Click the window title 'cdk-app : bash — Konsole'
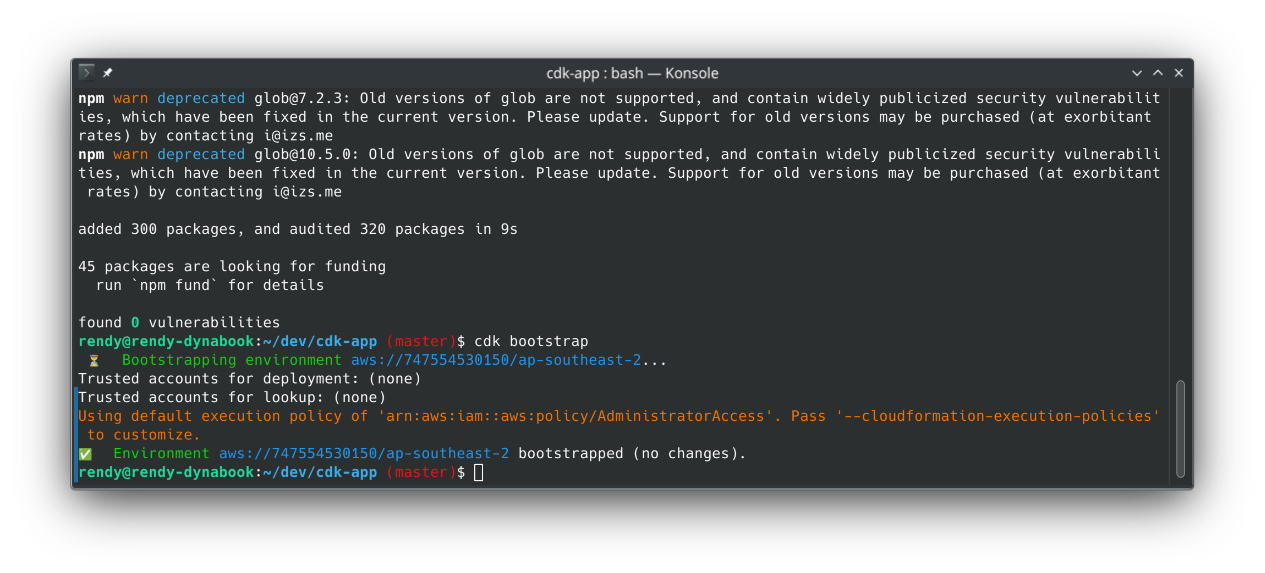 click(632, 73)
